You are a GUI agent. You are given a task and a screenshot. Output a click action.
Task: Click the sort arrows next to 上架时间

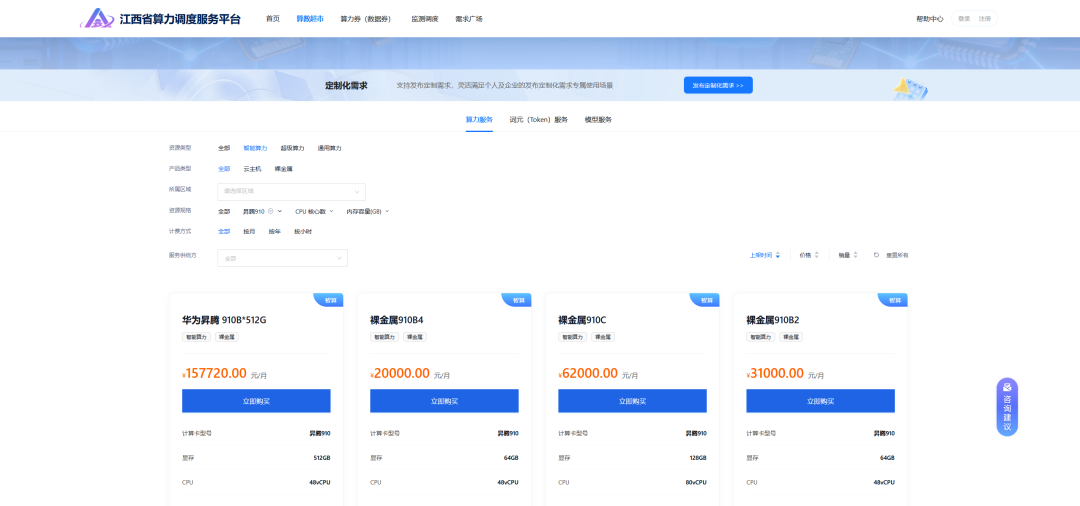[x=778, y=255]
